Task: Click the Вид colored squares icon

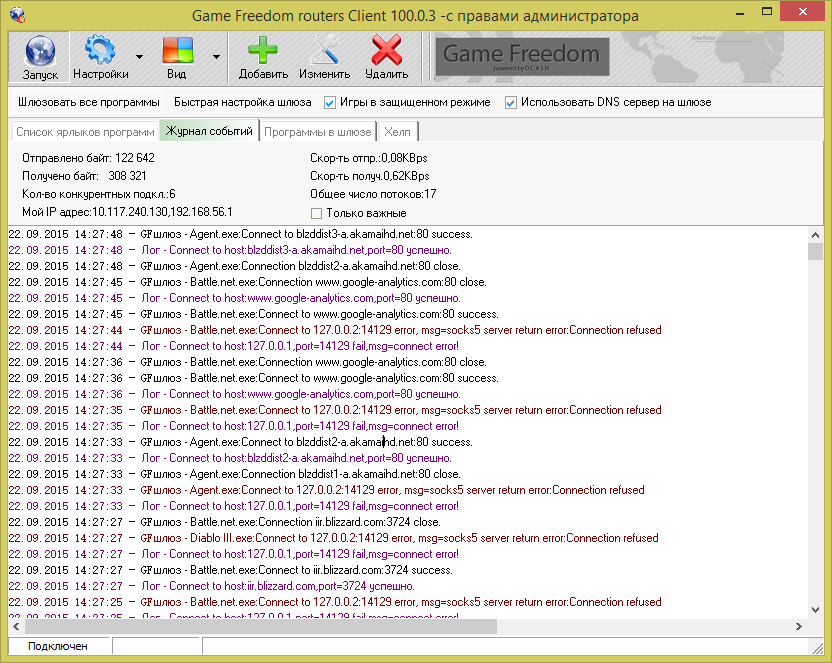Action: (177, 50)
